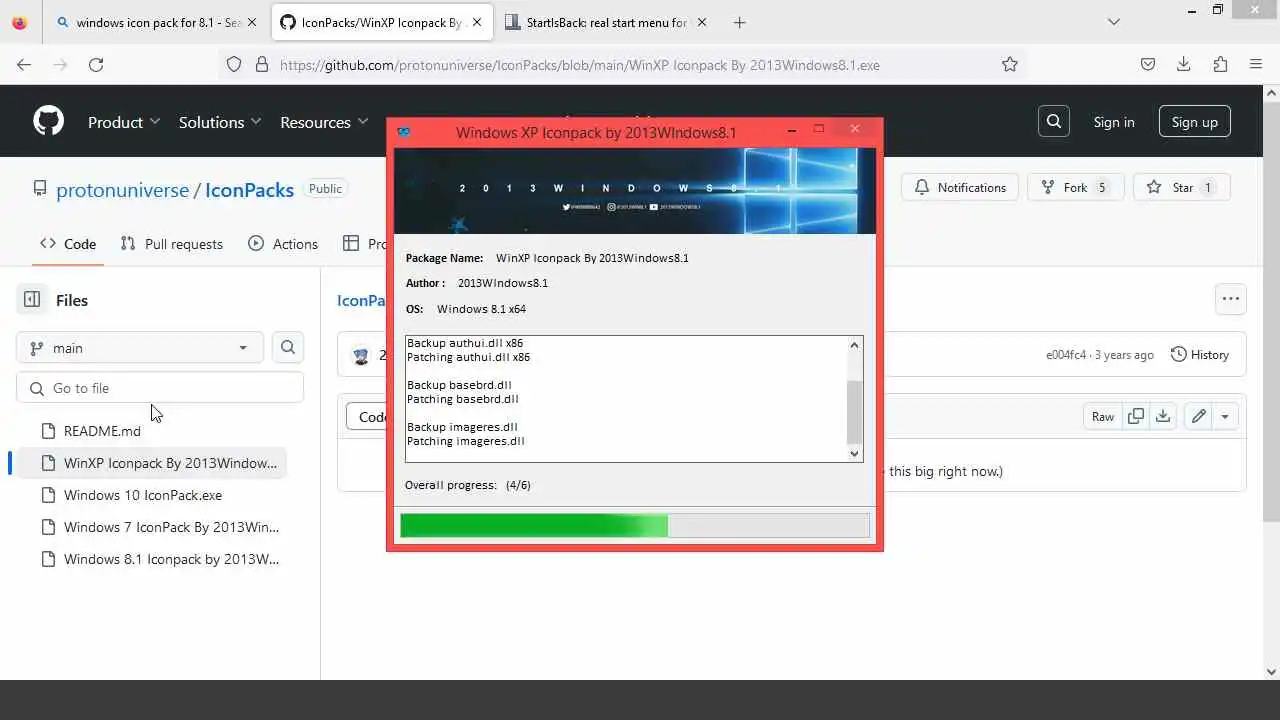Fork the repository
The image size is (1280, 720).
click(1075, 187)
